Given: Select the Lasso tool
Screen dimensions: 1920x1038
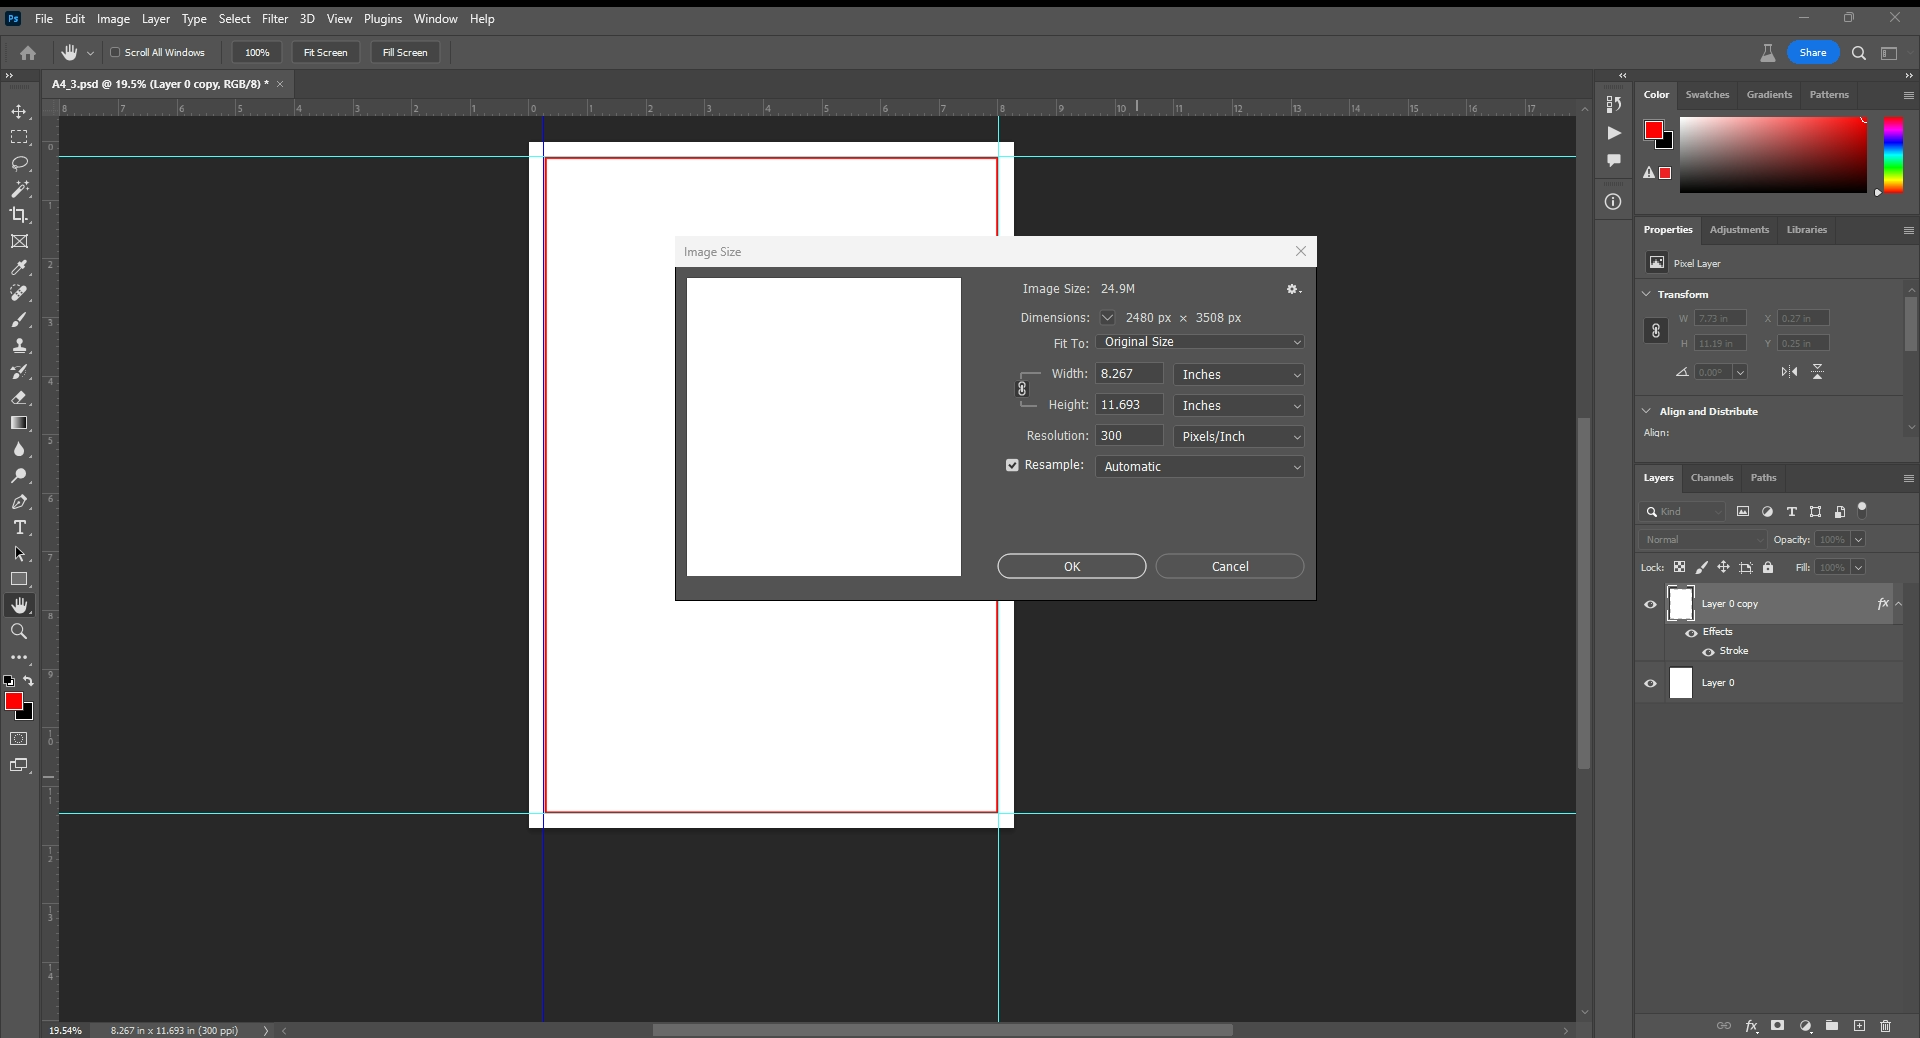Looking at the screenshot, I should [20, 164].
